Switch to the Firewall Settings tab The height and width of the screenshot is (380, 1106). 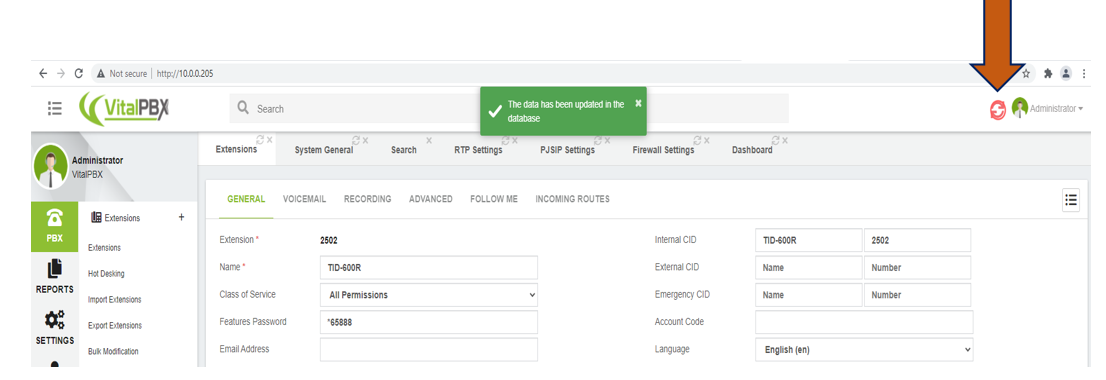(663, 150)
